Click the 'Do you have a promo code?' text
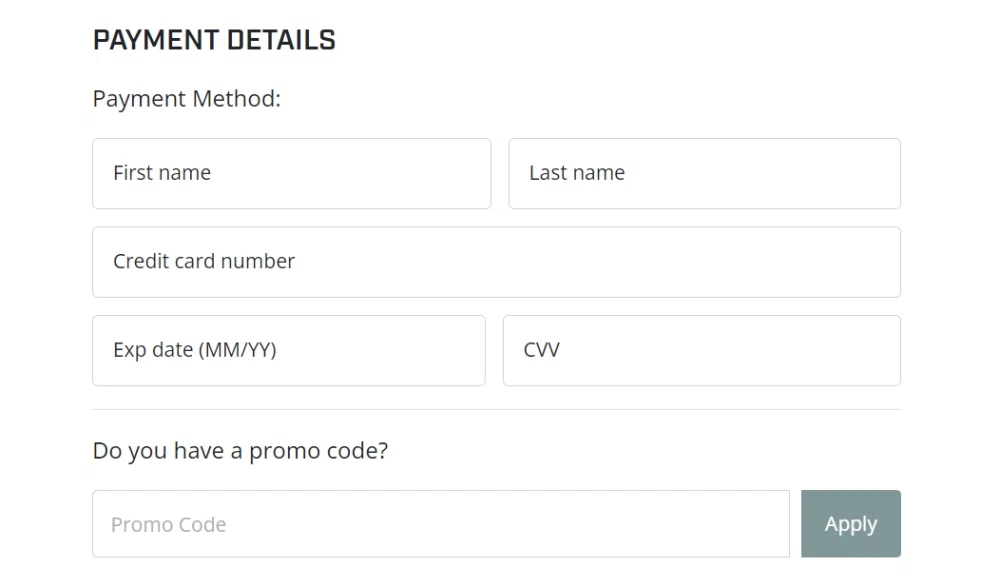The image size is (1000, 587). click(x=240, y=451)
